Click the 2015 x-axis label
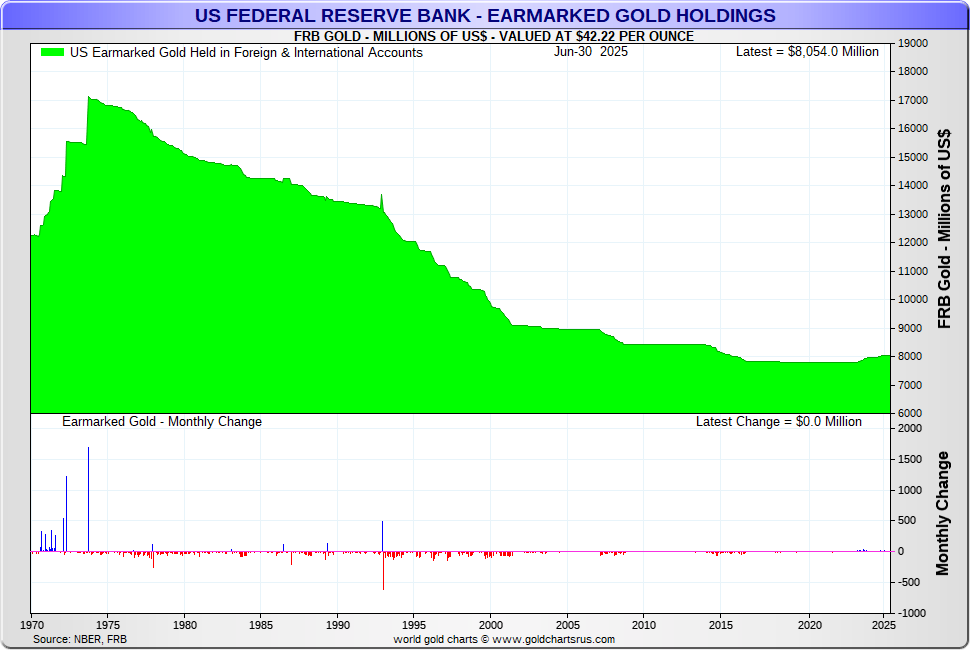970x650 pixels. tap(720, 625)
